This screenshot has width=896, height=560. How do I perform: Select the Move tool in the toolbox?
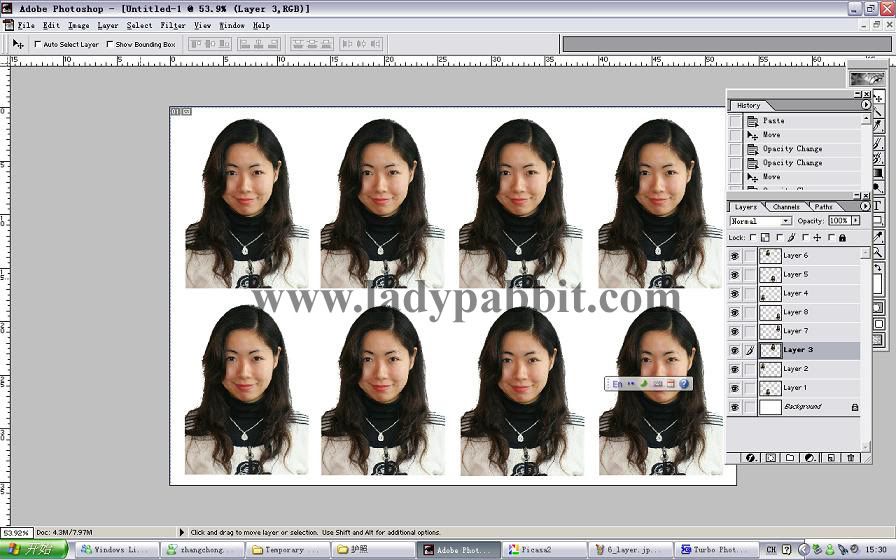pos(879,98)
